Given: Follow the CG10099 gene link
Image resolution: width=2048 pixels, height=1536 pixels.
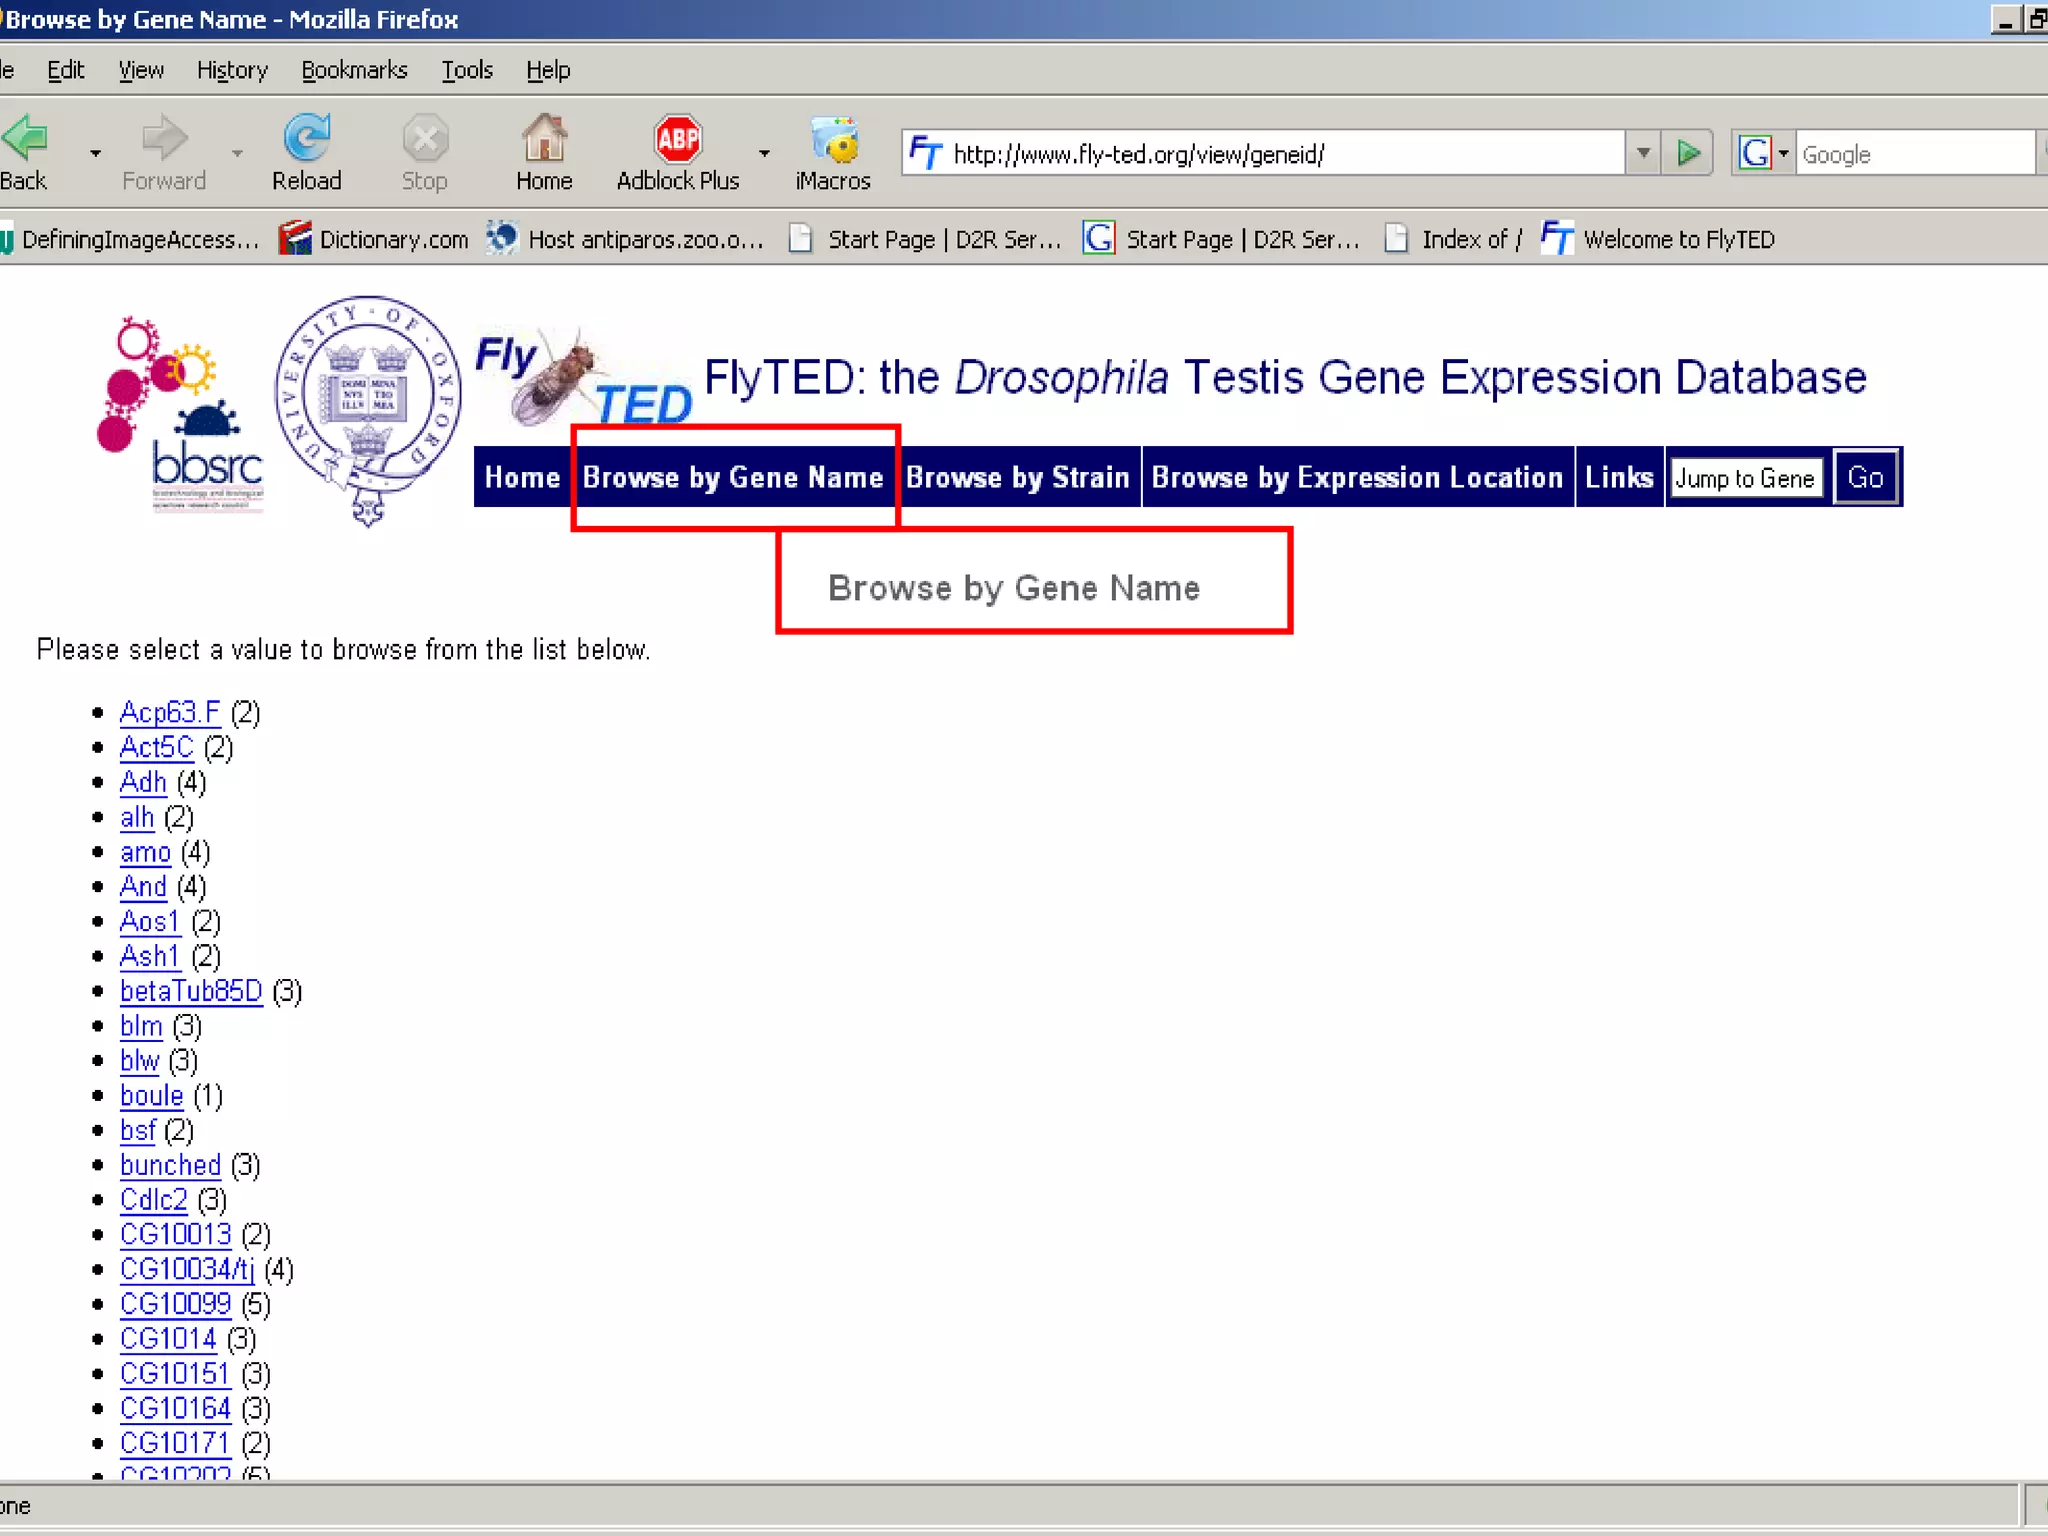Looking at the screenshot, I should pos(175,1304).
